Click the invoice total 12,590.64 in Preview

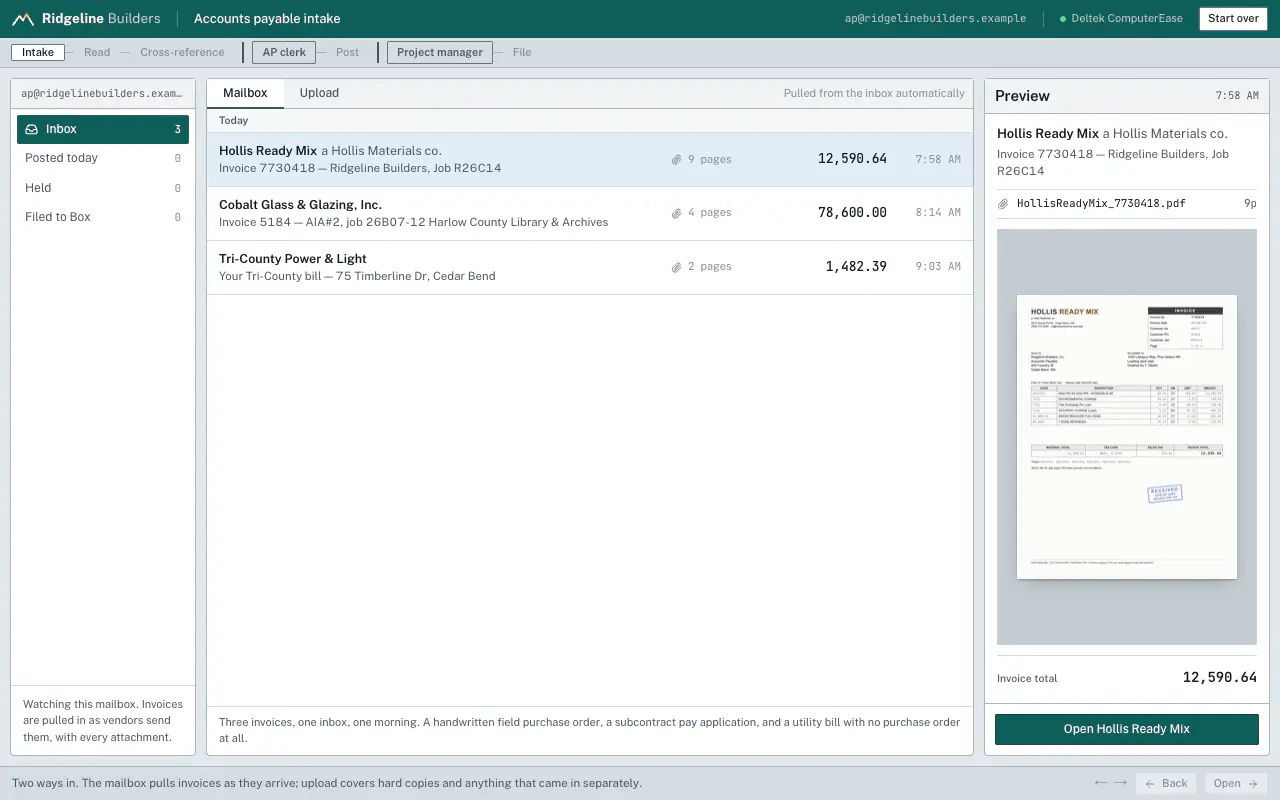[1219, 678]
